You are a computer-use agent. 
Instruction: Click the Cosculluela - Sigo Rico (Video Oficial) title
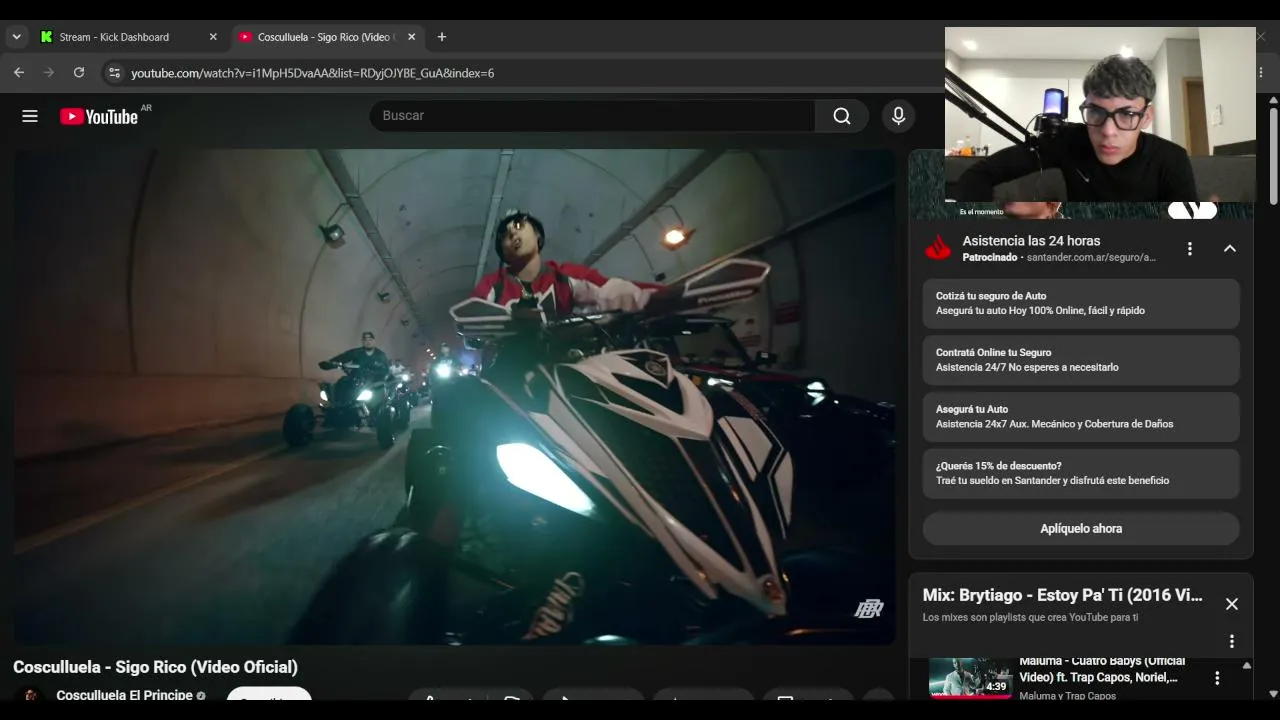155,667
